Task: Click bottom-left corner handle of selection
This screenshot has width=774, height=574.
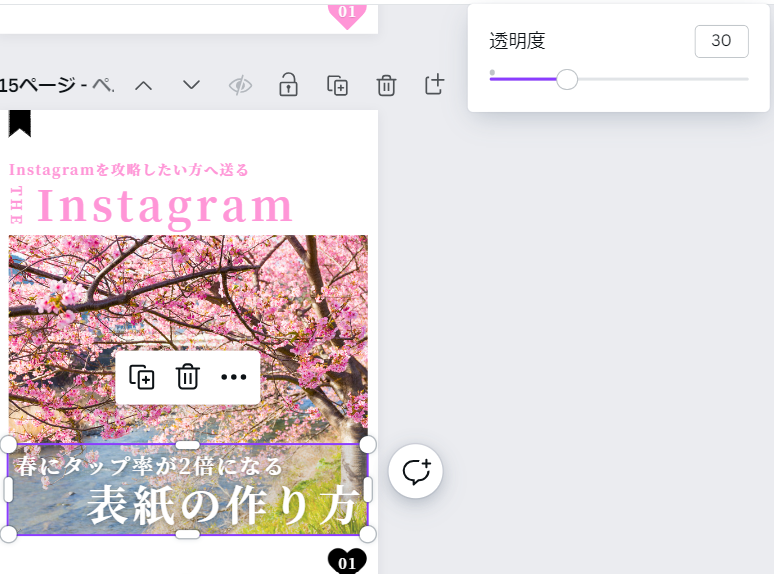Action: (8, 534)
